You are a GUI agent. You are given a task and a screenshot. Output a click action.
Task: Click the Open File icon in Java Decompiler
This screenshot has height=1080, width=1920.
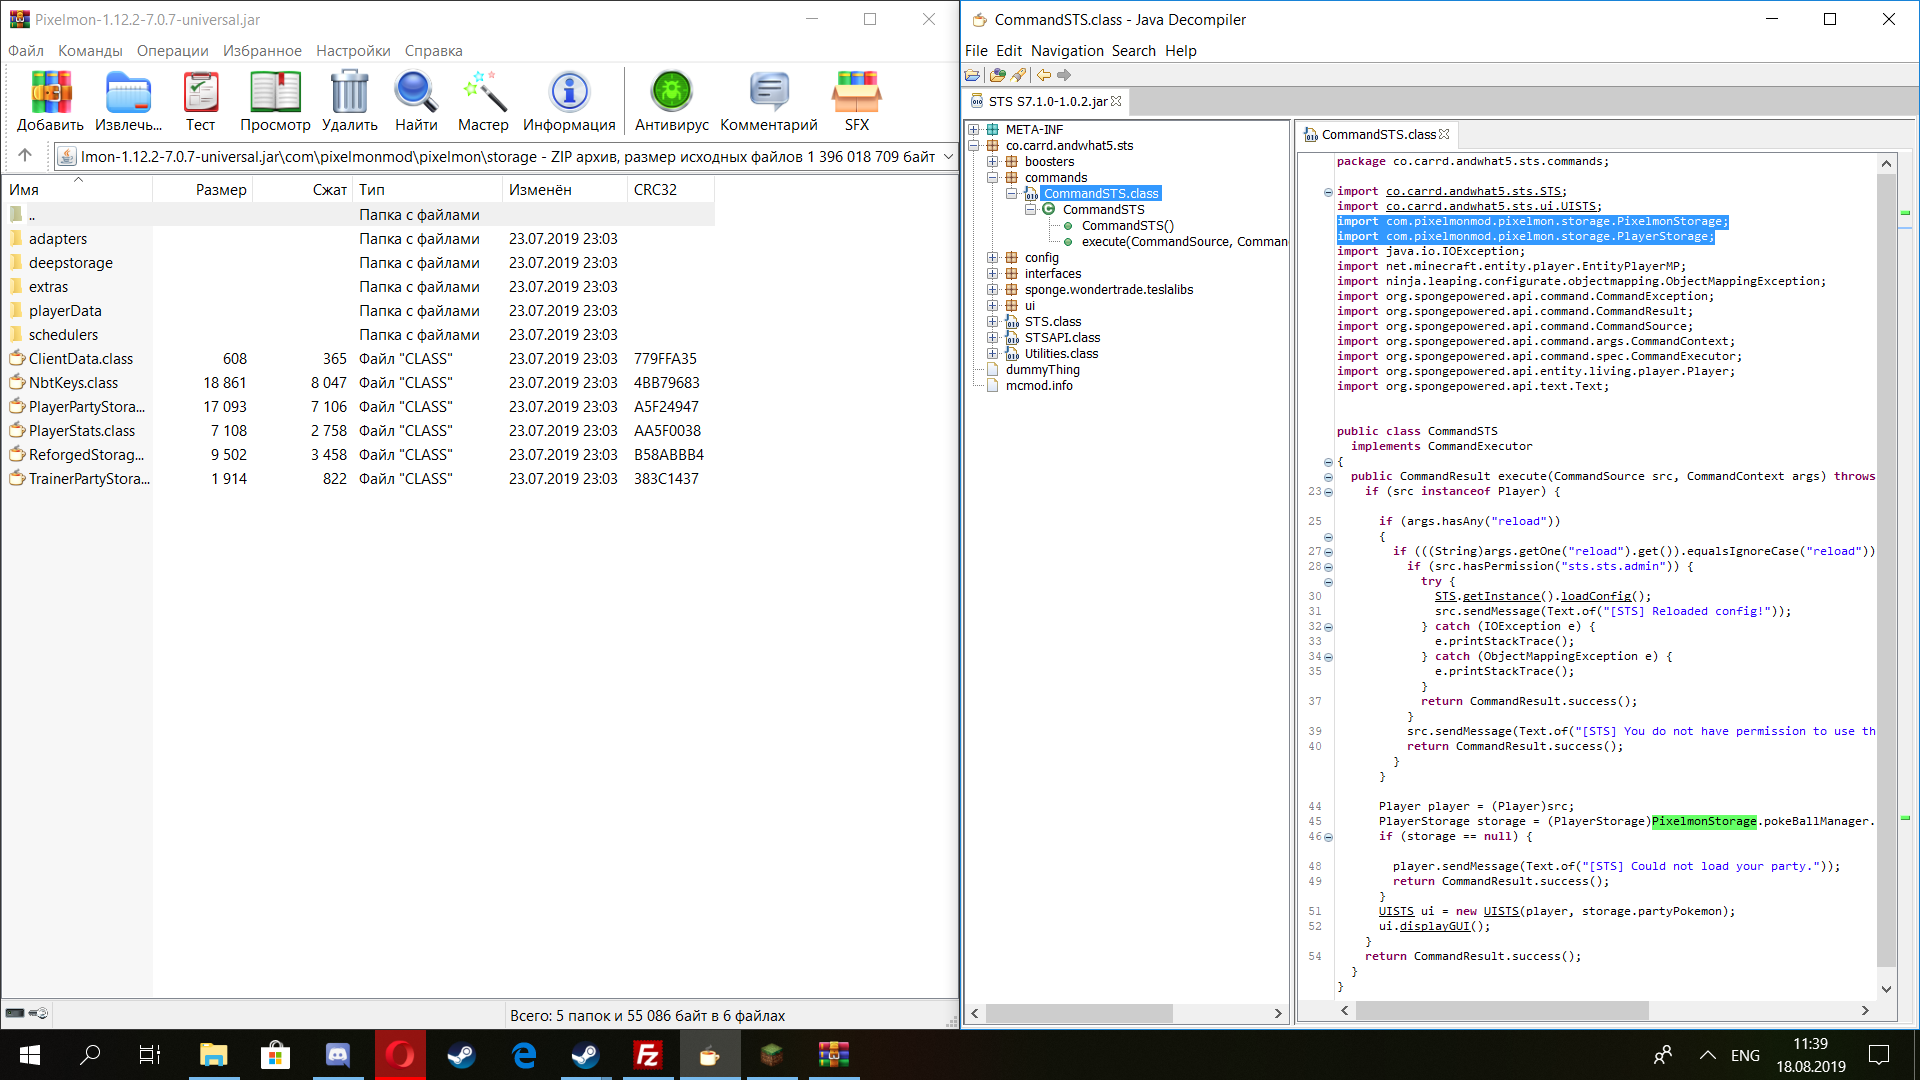(971, 75)
